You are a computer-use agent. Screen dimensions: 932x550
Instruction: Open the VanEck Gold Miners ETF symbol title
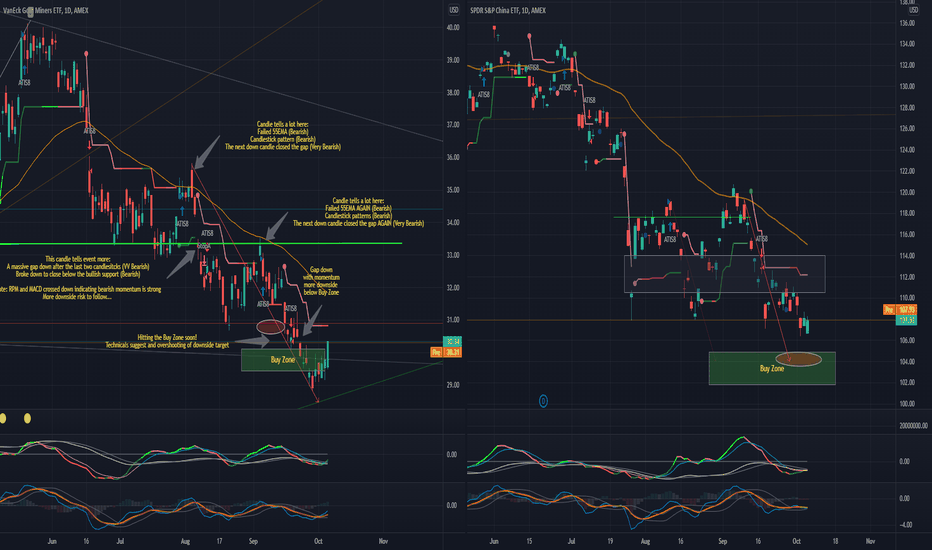(x=45, y=10)
